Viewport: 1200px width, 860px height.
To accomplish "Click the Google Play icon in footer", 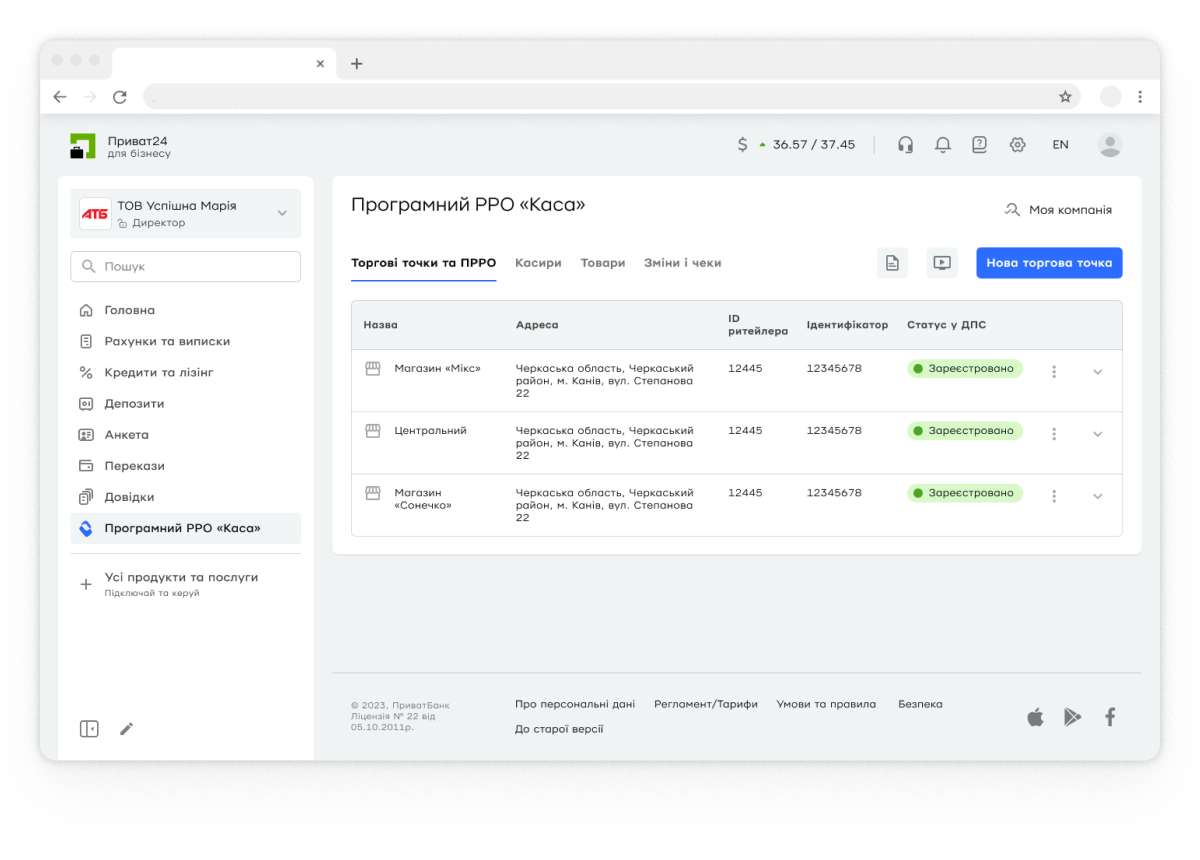I will pos(1072,717).
